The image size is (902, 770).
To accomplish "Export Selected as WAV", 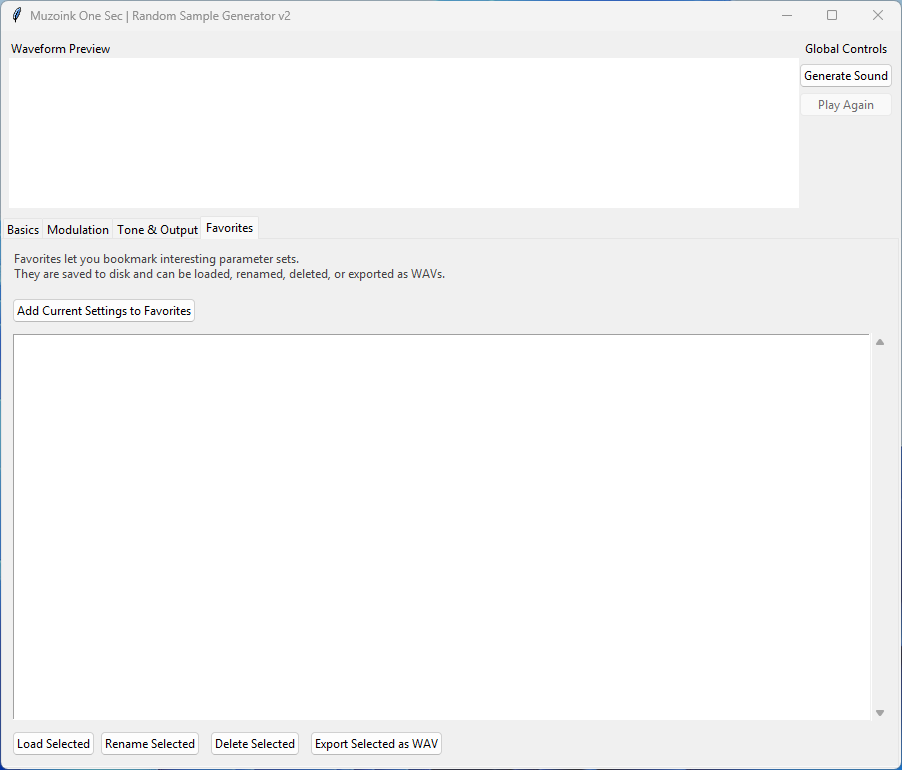I will 377,744.
